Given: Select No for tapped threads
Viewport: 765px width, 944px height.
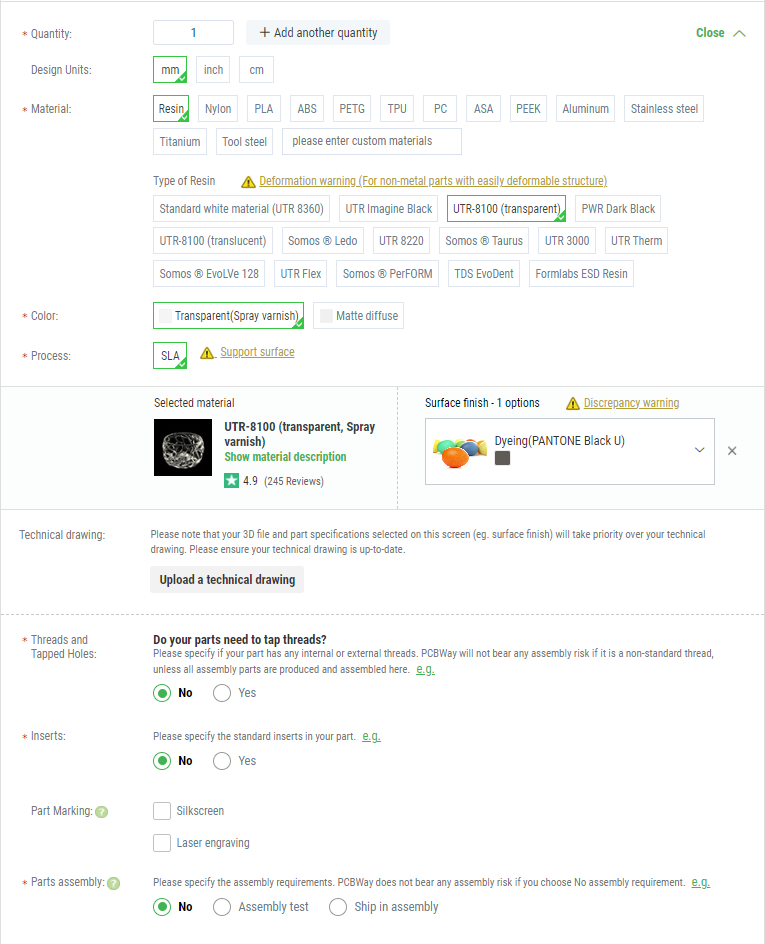Looking at the screenshot, I should (162, 693).
